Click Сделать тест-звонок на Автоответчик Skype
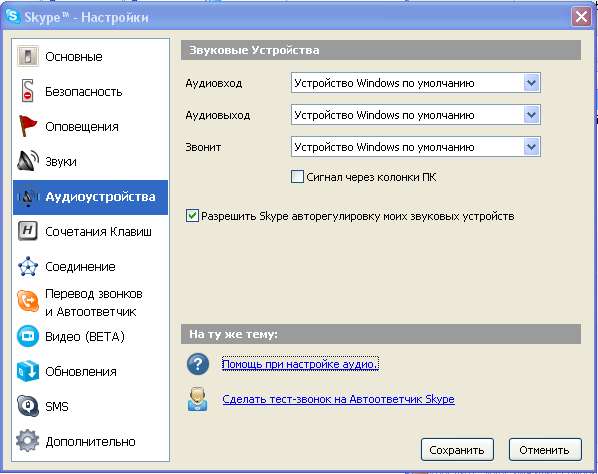The height and width of the screenshot is (474, 598). [x=338, y=399]
